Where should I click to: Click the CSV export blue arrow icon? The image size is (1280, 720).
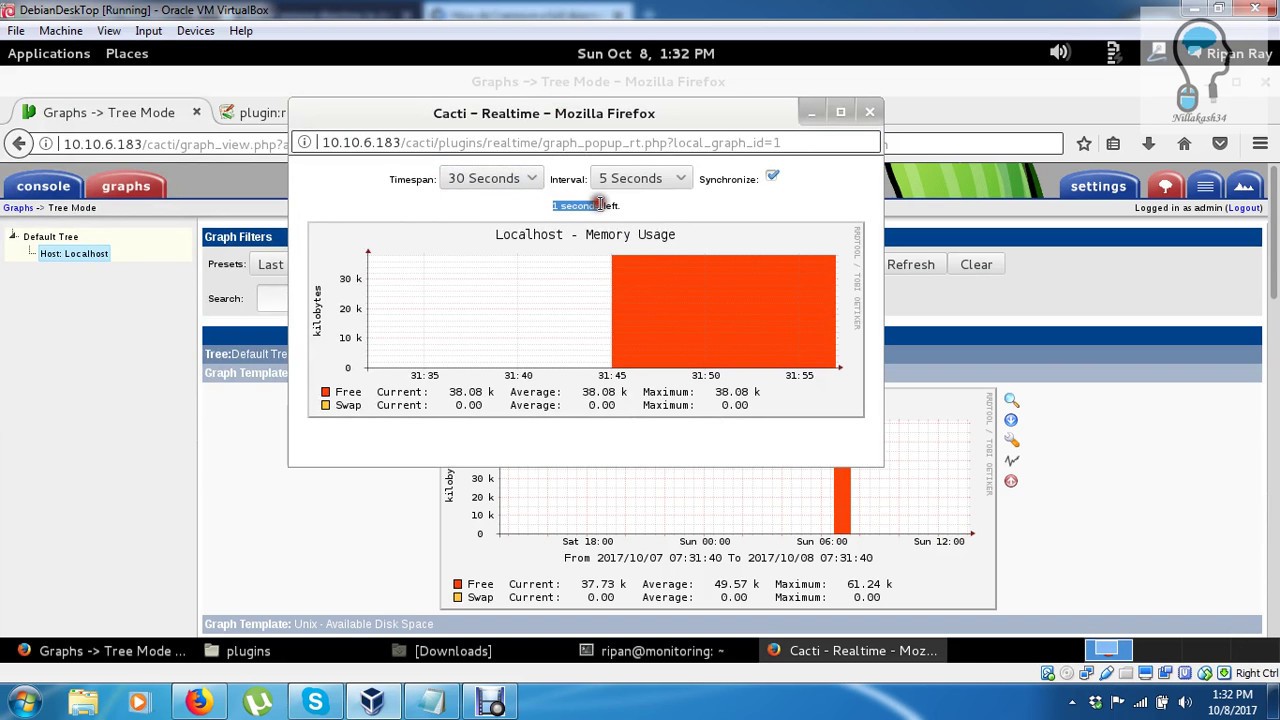pos(1011,420)
